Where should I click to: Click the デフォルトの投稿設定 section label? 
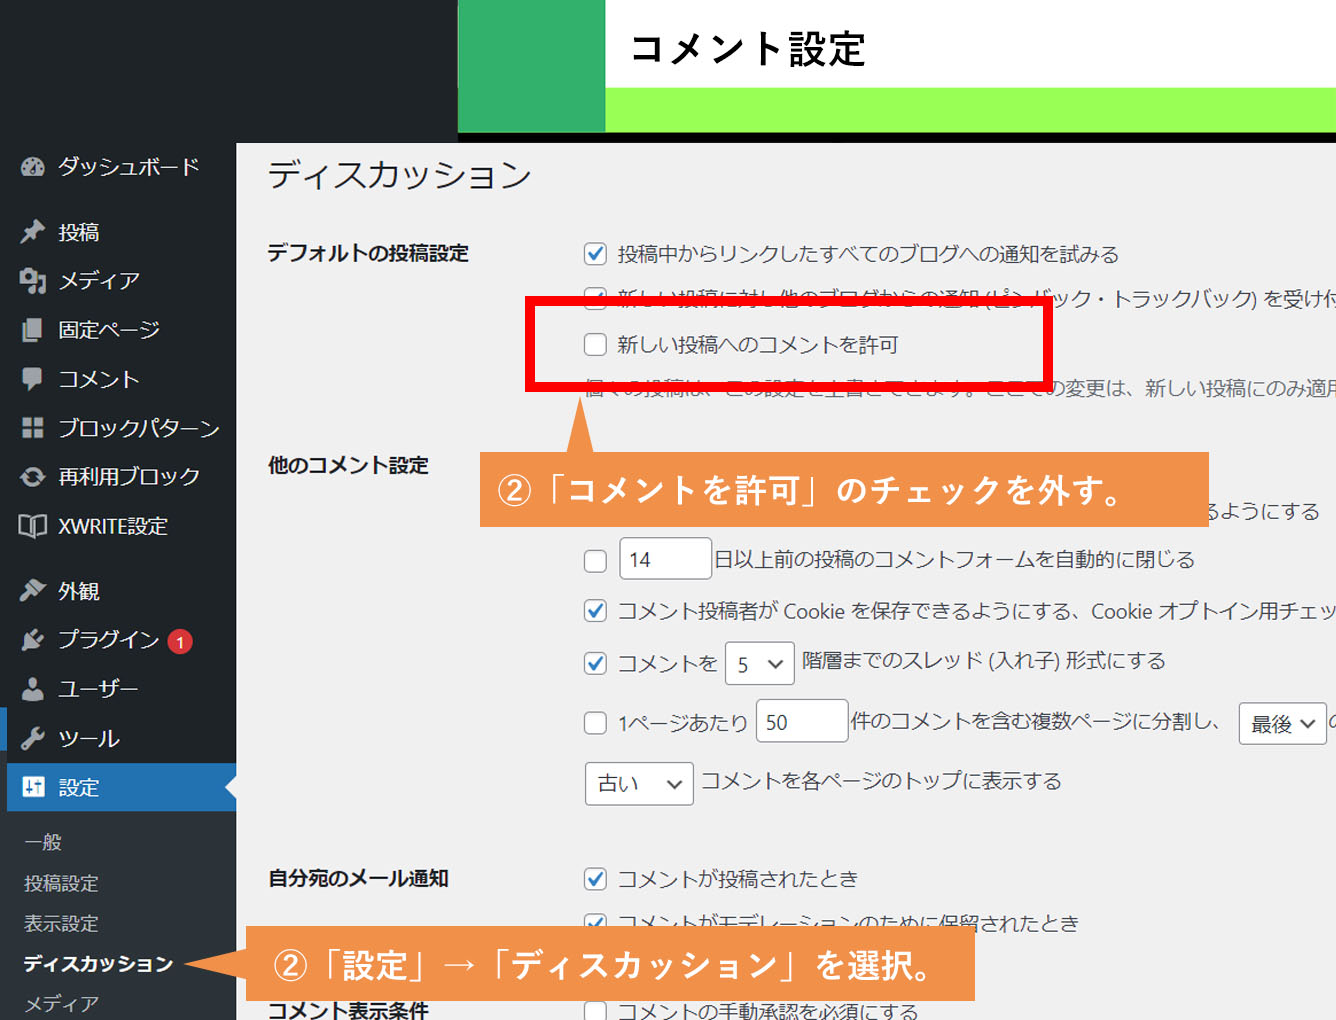(x=368, y=253)
